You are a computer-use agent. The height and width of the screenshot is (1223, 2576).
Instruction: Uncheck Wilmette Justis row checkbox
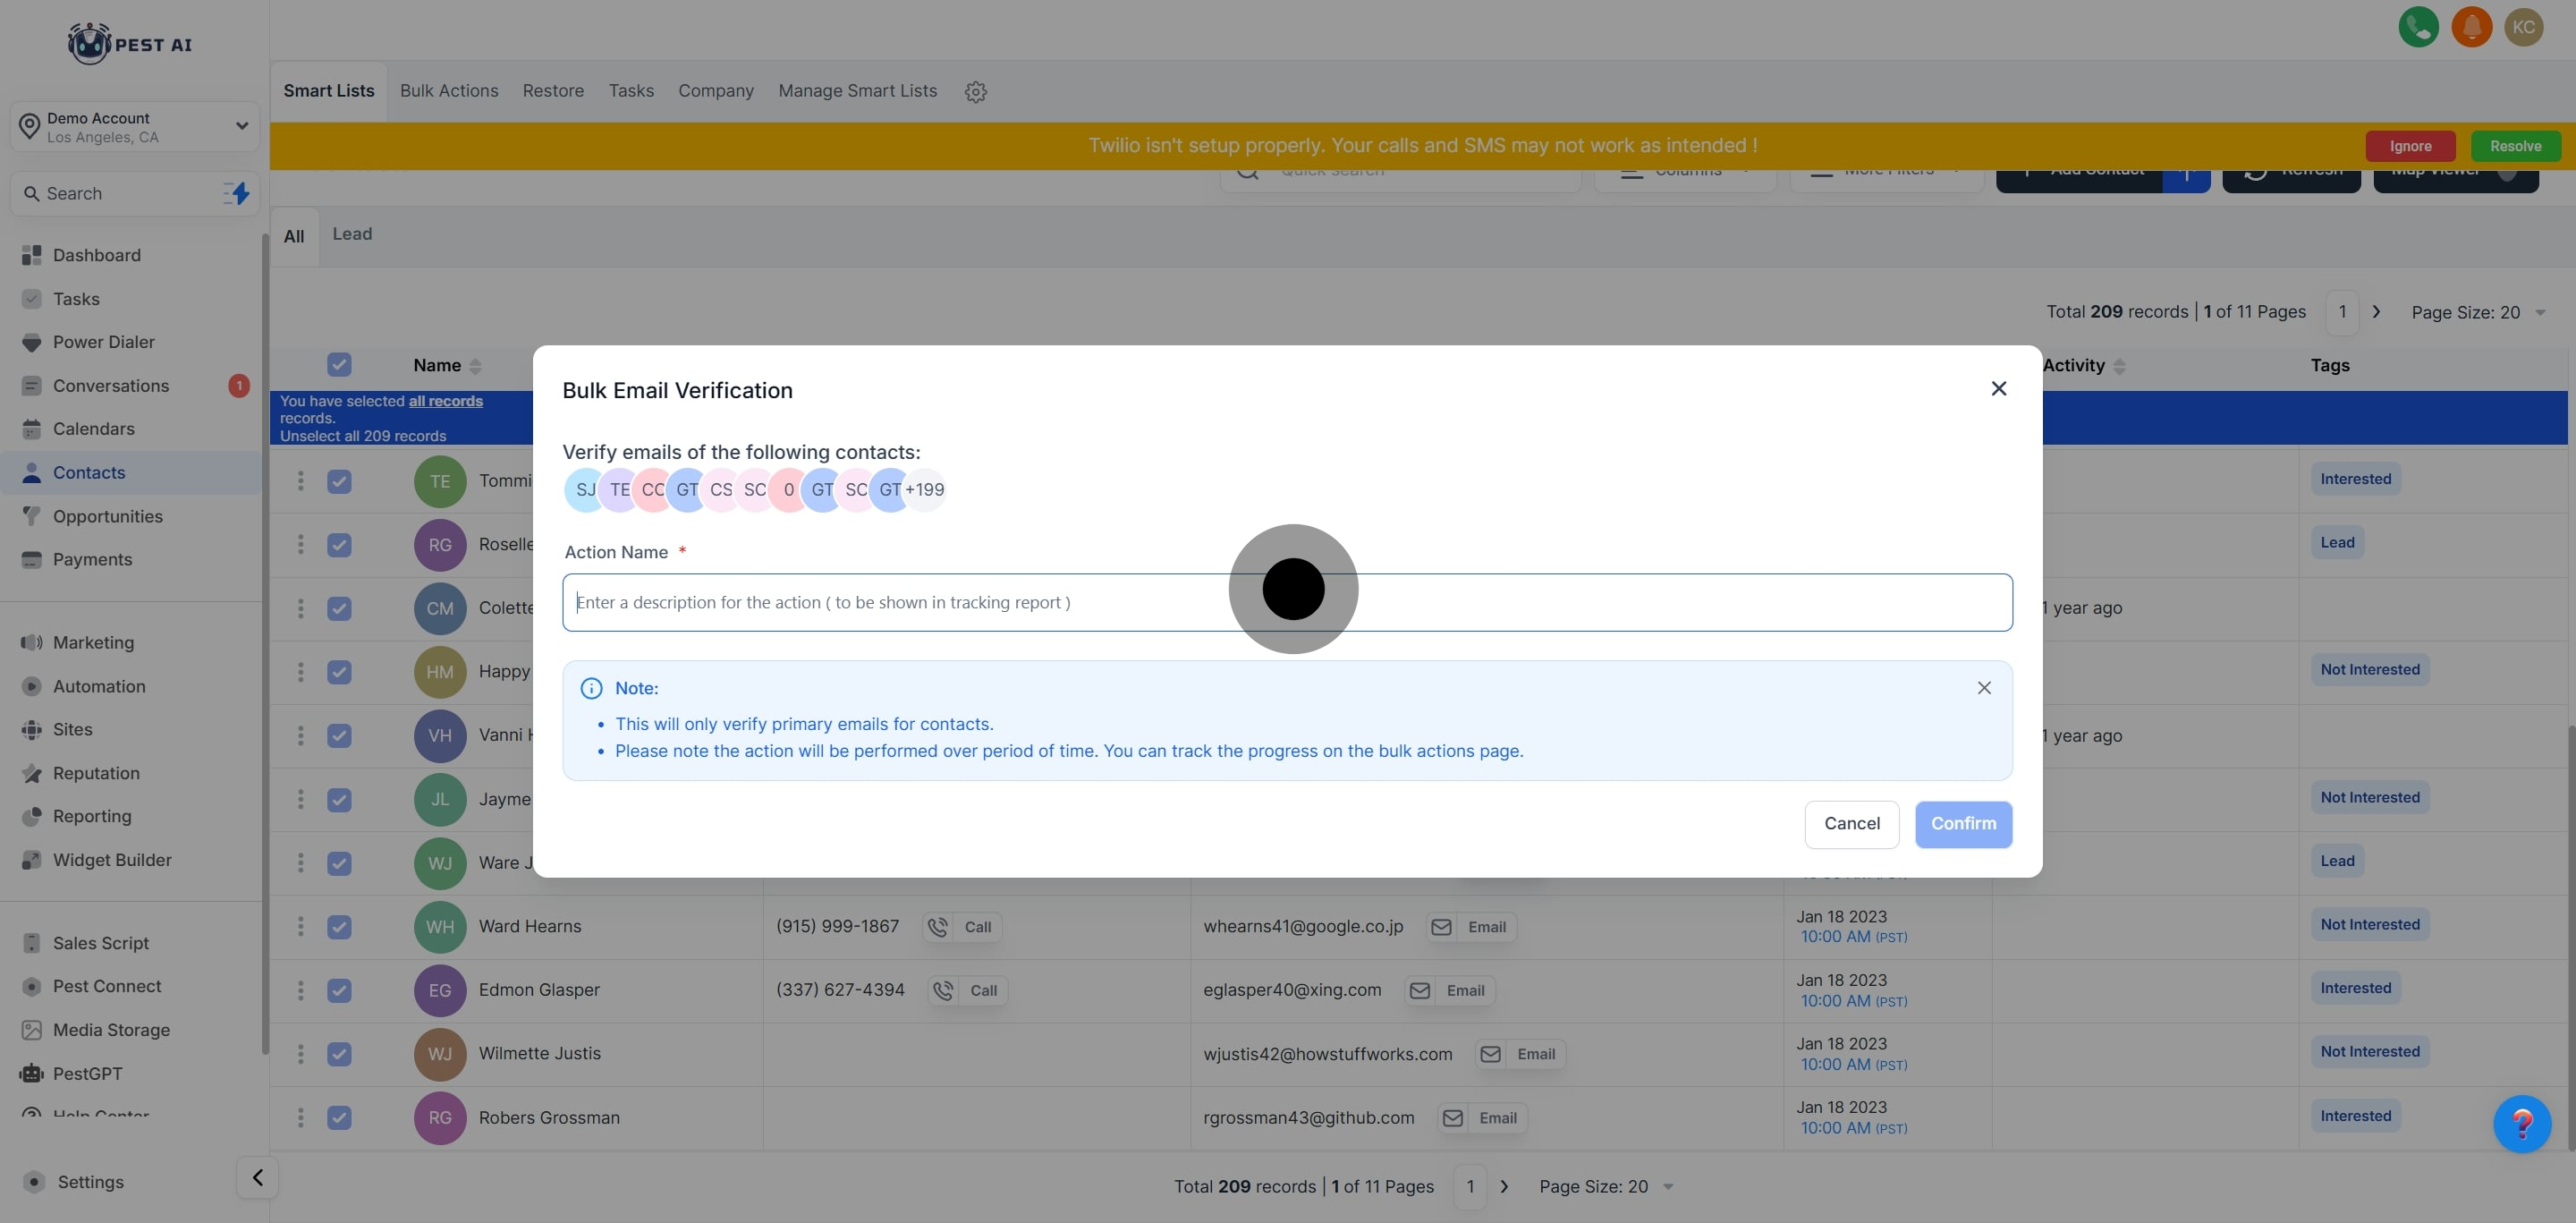click(339, 1054)
